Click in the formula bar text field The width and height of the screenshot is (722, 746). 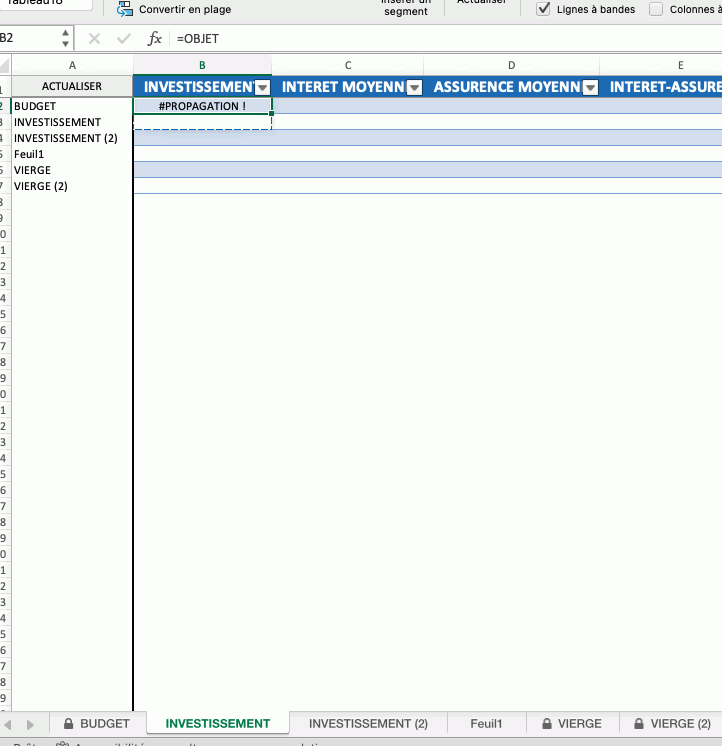click(x=440, y=39)
